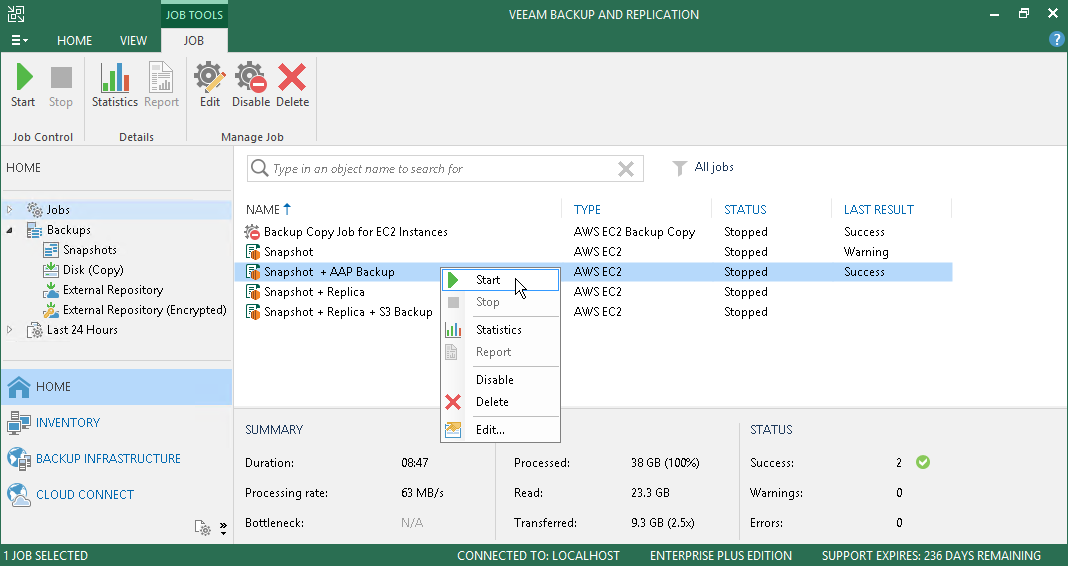Click the green Start icon in ribbon
Screen dimensions: 1068x566
tap(24, 76)
